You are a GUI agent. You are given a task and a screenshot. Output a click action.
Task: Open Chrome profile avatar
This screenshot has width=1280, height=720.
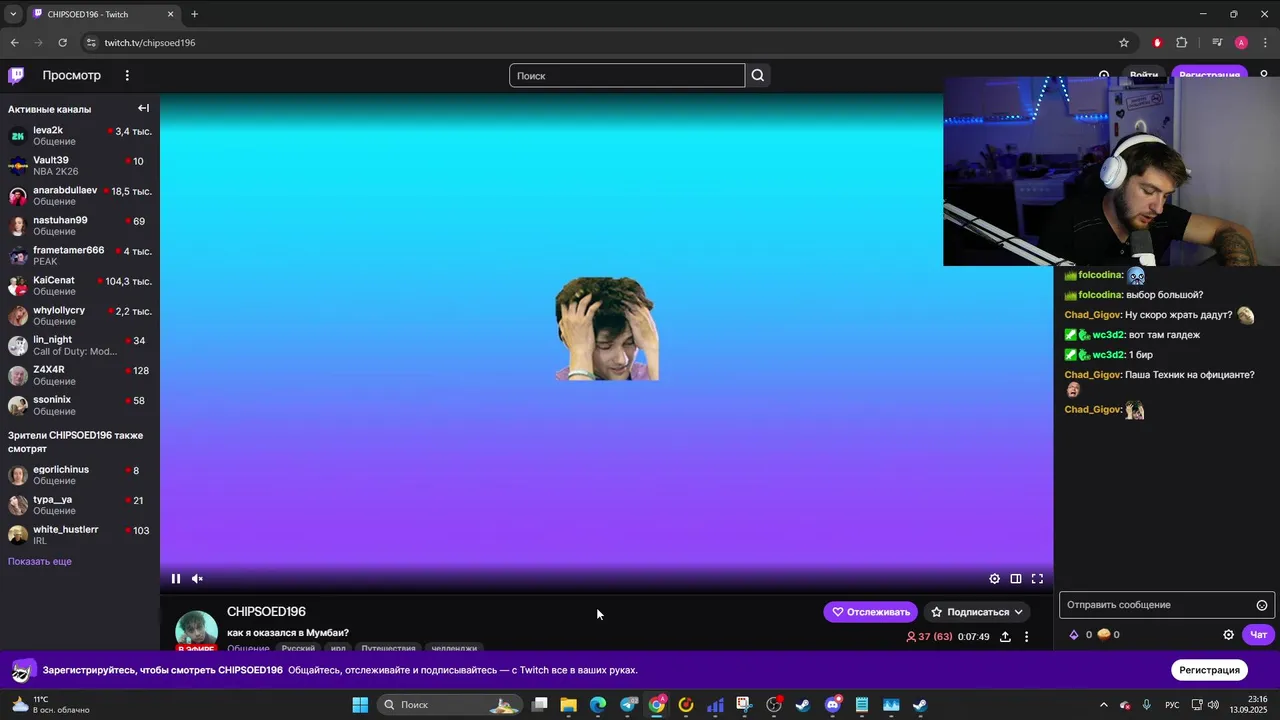1241,43
